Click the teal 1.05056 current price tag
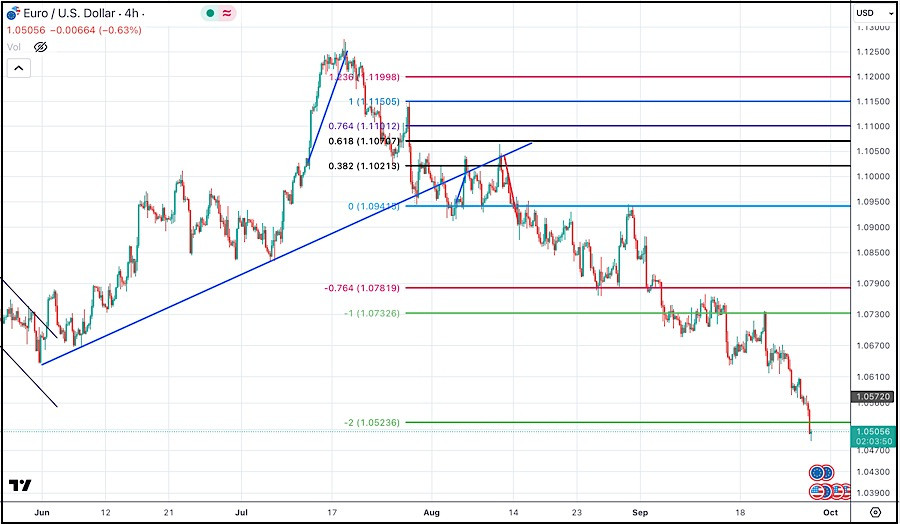Viewport: 900px width, 524px height. (x=872, y=436)
